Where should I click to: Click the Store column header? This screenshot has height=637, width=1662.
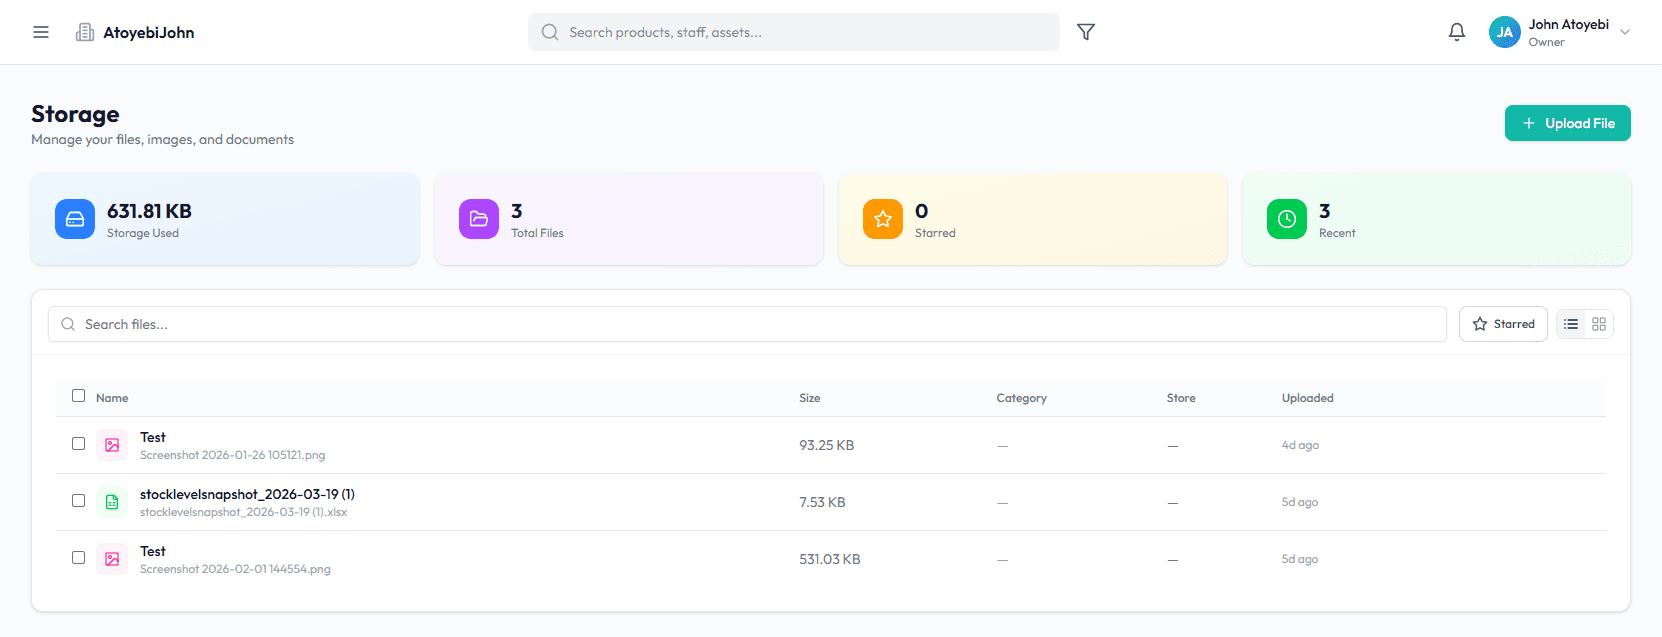tap(1181, 398)
